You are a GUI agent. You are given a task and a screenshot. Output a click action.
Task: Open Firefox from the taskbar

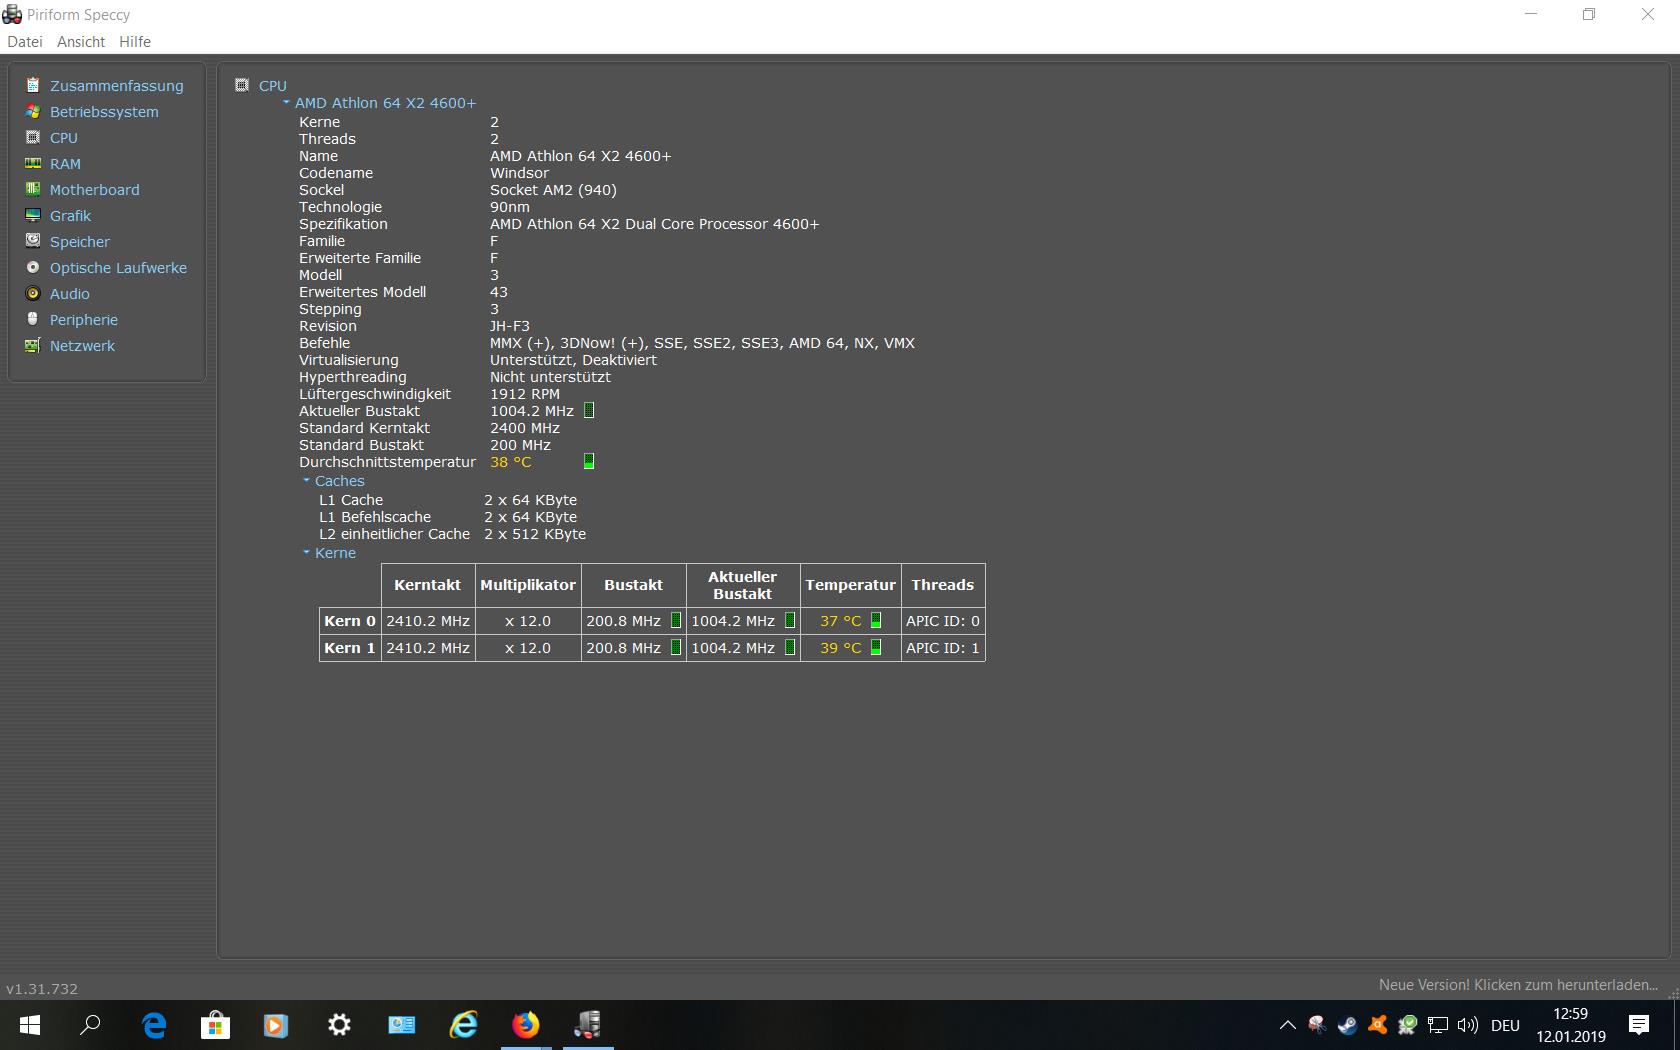coord(526,1025)
